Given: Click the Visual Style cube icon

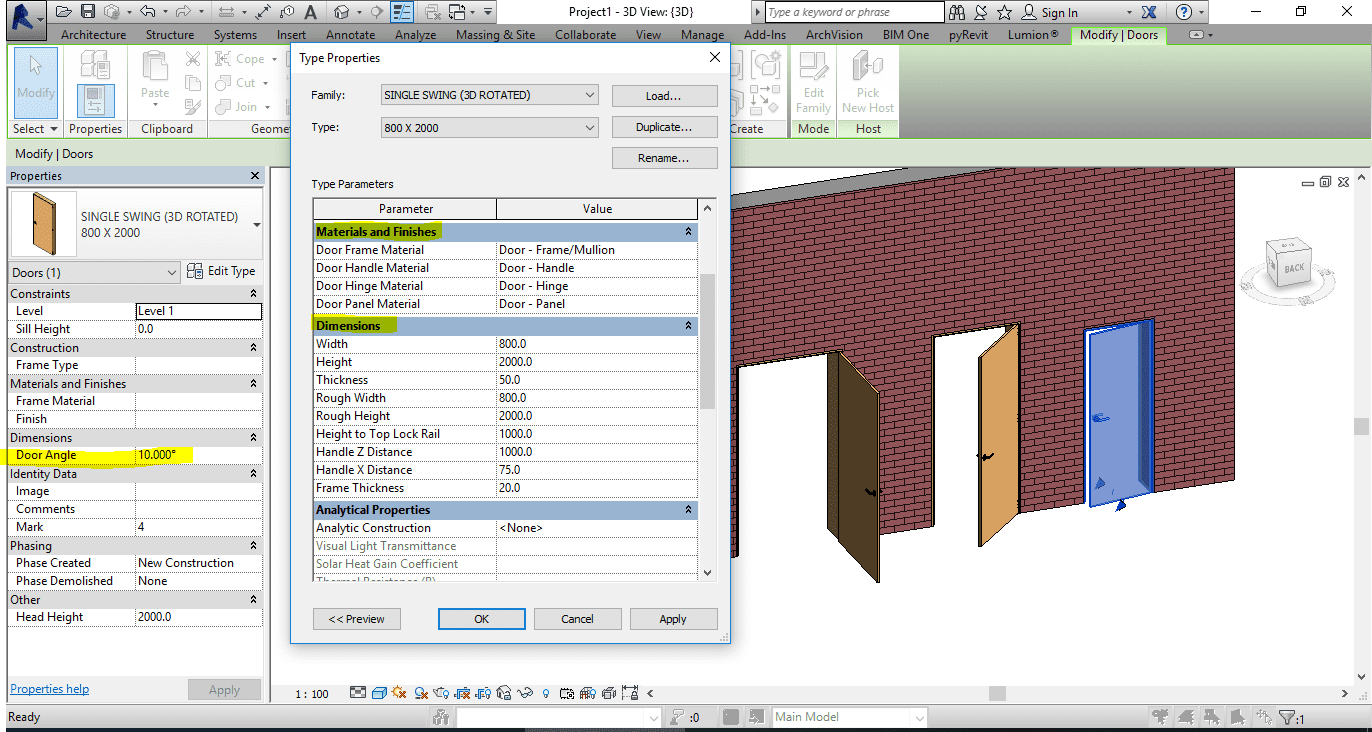Looking at the screenshot, I should pyautogui.click(x=379, y=692).
